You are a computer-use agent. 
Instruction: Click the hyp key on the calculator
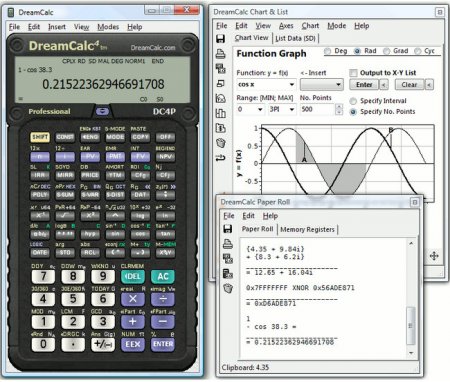tap(90, 234)
